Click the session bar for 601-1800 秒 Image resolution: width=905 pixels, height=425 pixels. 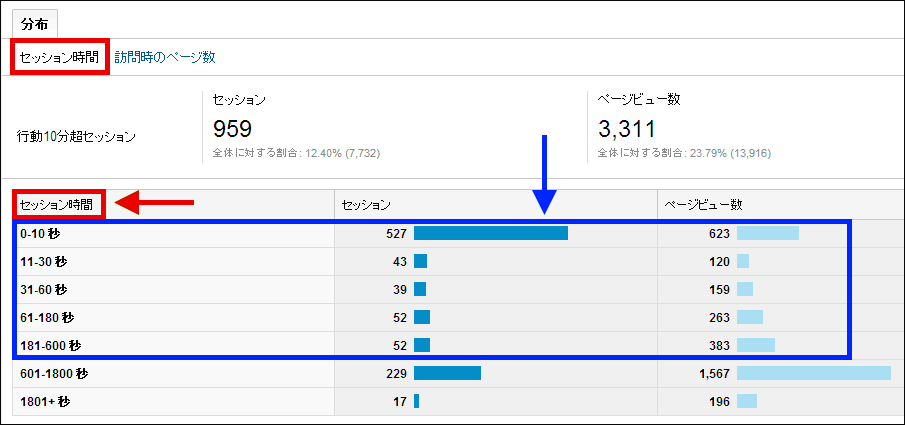(x=447, y=373)
